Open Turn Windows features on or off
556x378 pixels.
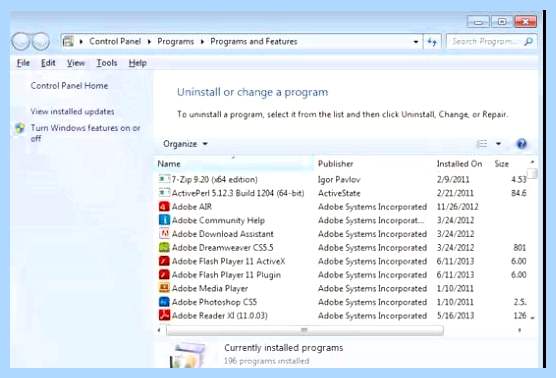[x=85, y=133]
